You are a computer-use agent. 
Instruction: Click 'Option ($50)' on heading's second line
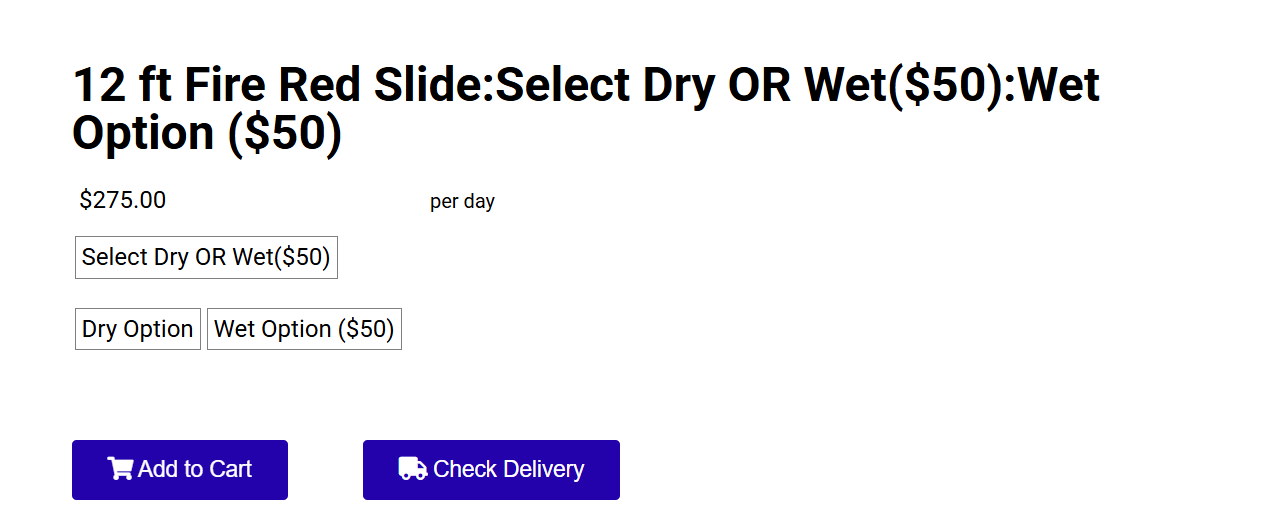[207, 133]
